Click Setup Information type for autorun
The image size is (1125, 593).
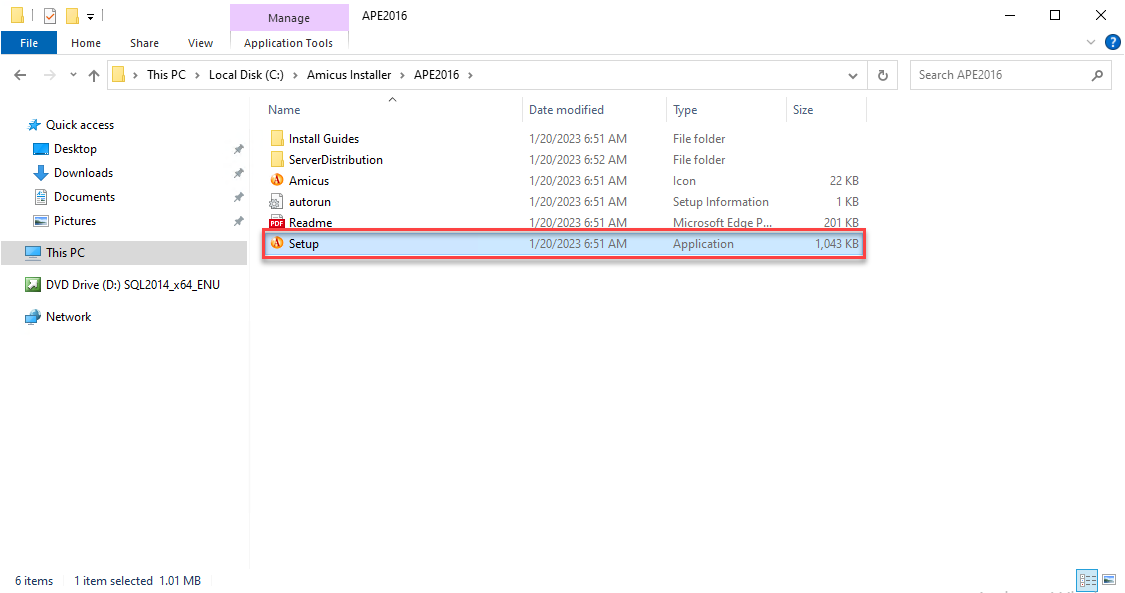(720, 201)
